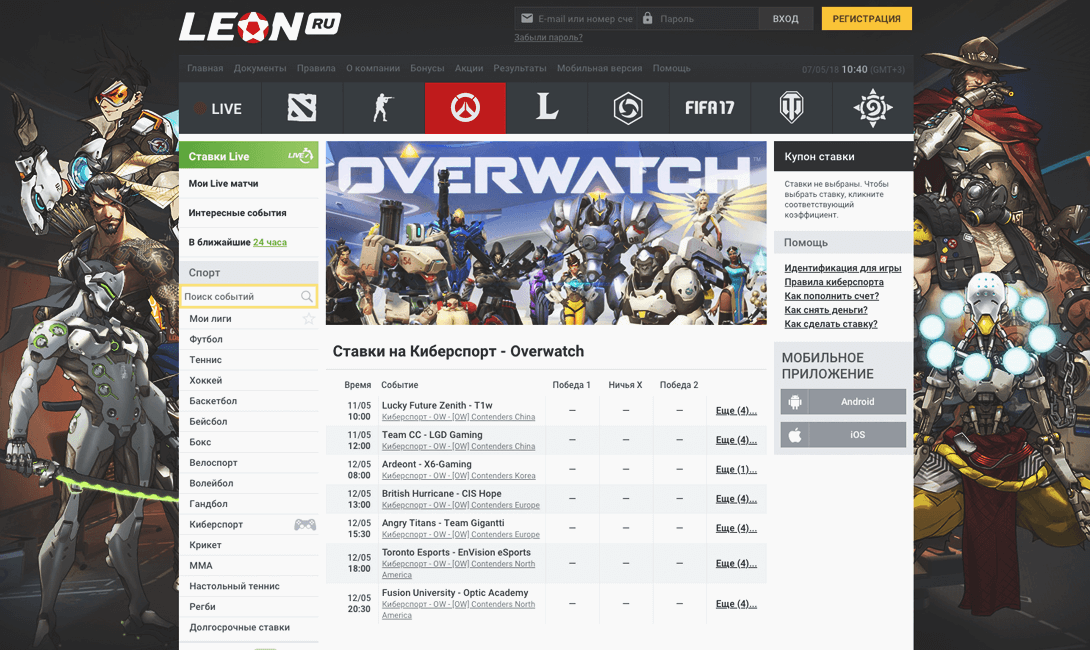The image size is (1090, 650).
Task: Open Мобильная версия menu item
Action: (599, 68)
